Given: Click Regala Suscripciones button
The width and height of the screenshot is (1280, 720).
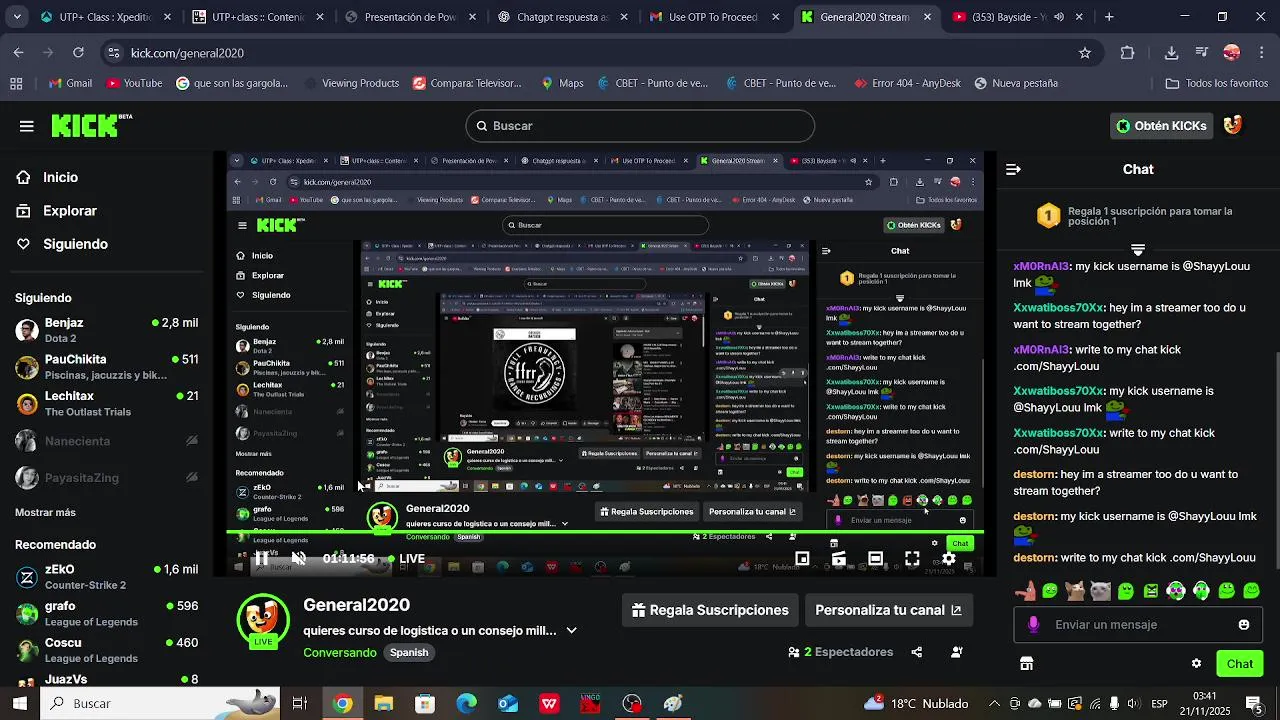Looking at the screenshot, I should 710,610.
